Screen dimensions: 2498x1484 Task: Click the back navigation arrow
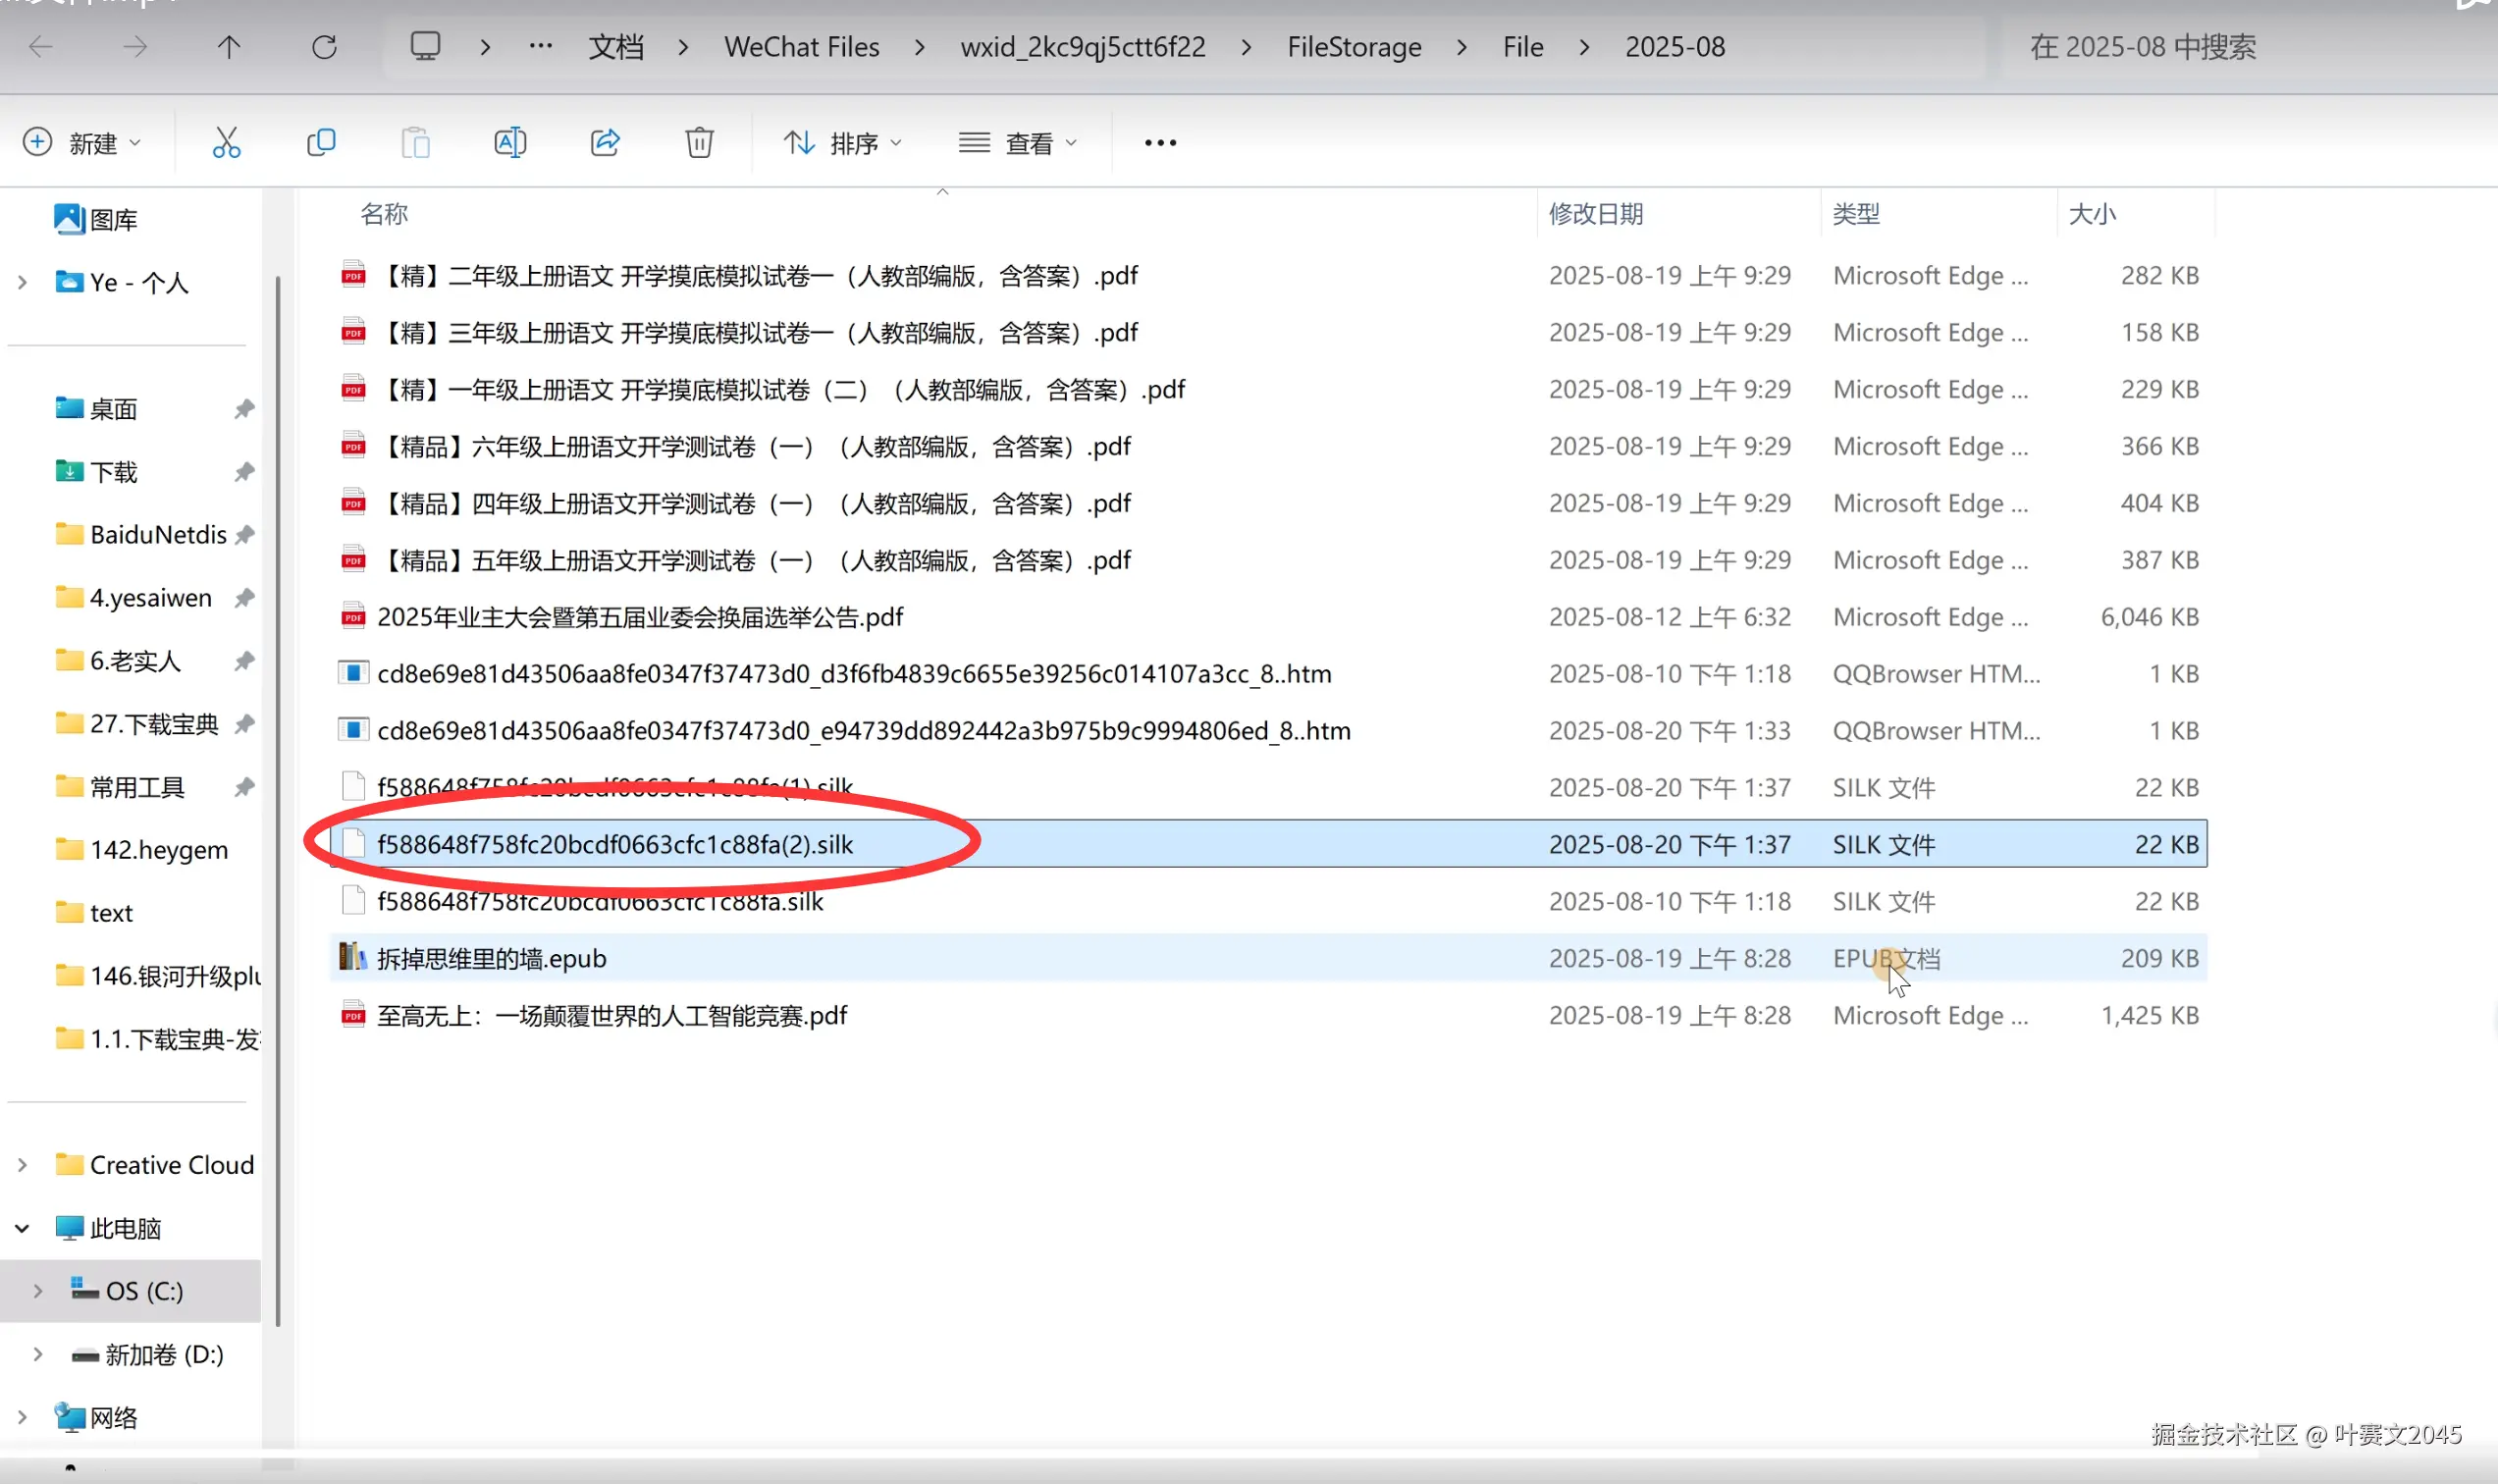[x=41, y=47]
